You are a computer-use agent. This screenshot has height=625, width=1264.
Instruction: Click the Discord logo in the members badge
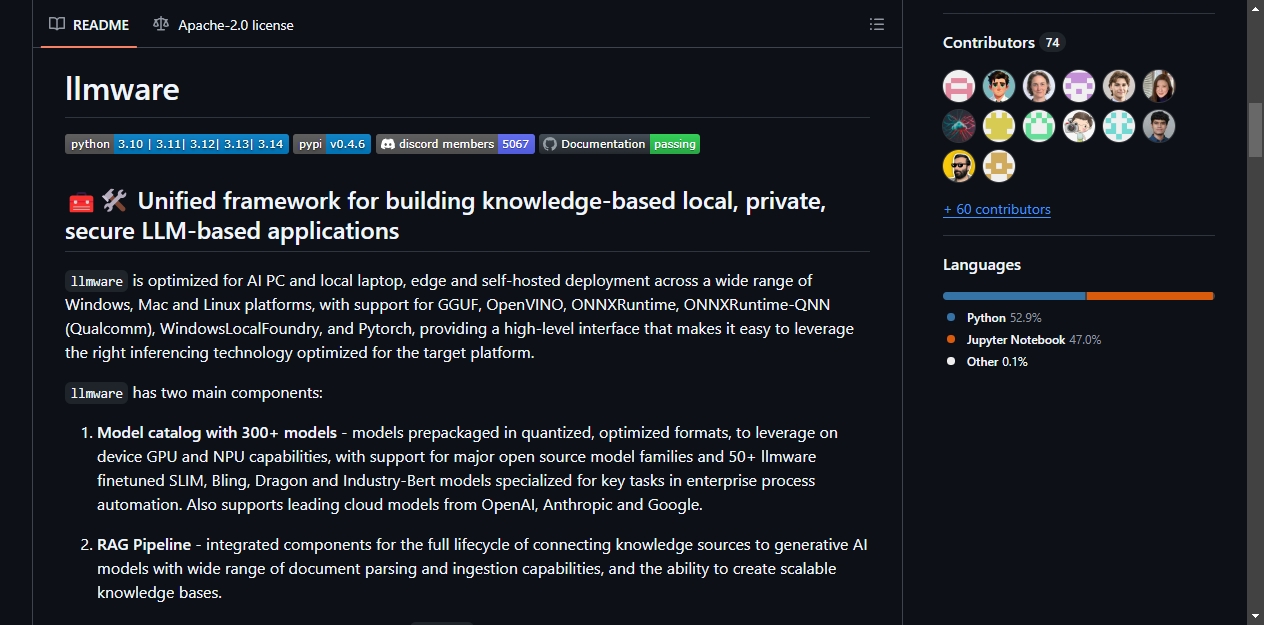click(x=388, y=144)
